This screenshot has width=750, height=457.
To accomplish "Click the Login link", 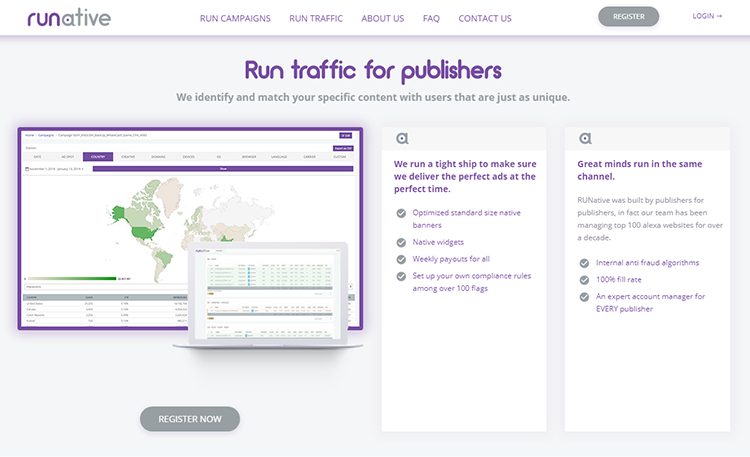I will click(x=707, y=16).
